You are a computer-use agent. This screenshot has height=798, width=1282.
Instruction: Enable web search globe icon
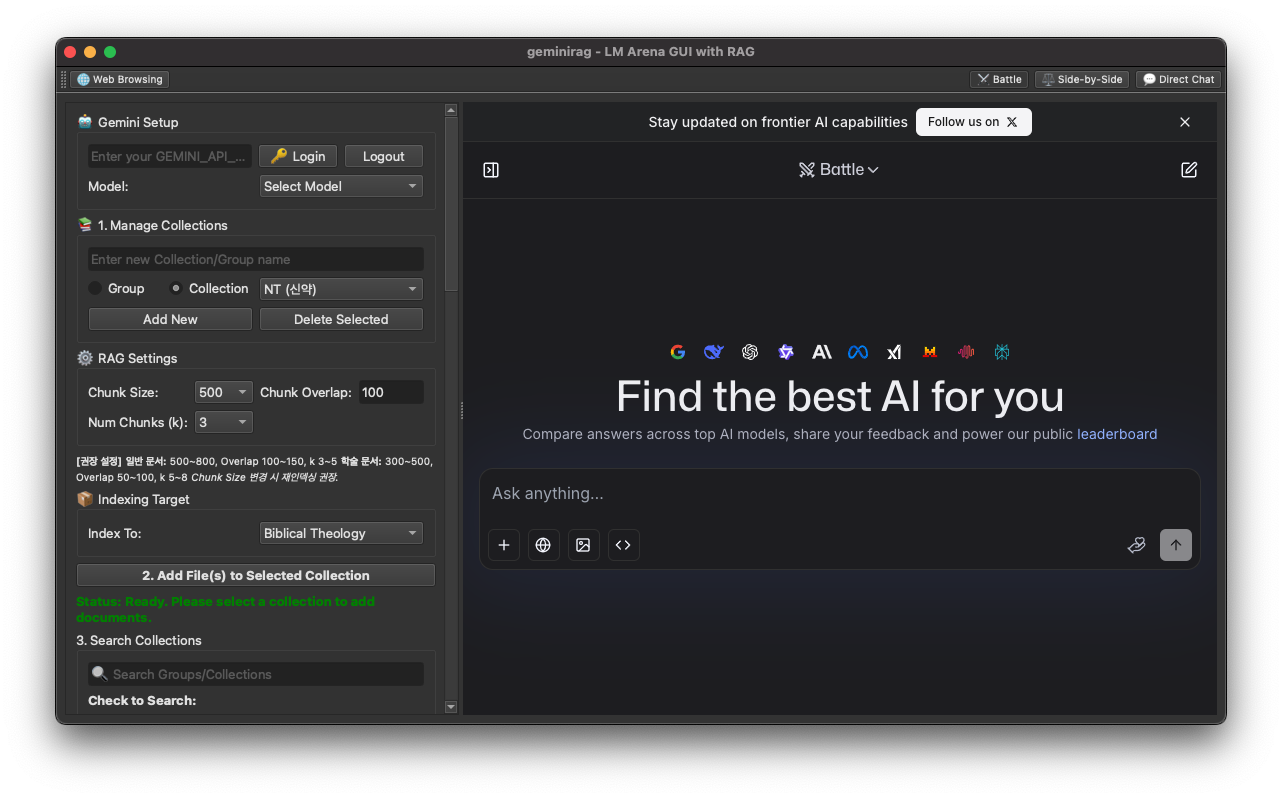point(544,545)
